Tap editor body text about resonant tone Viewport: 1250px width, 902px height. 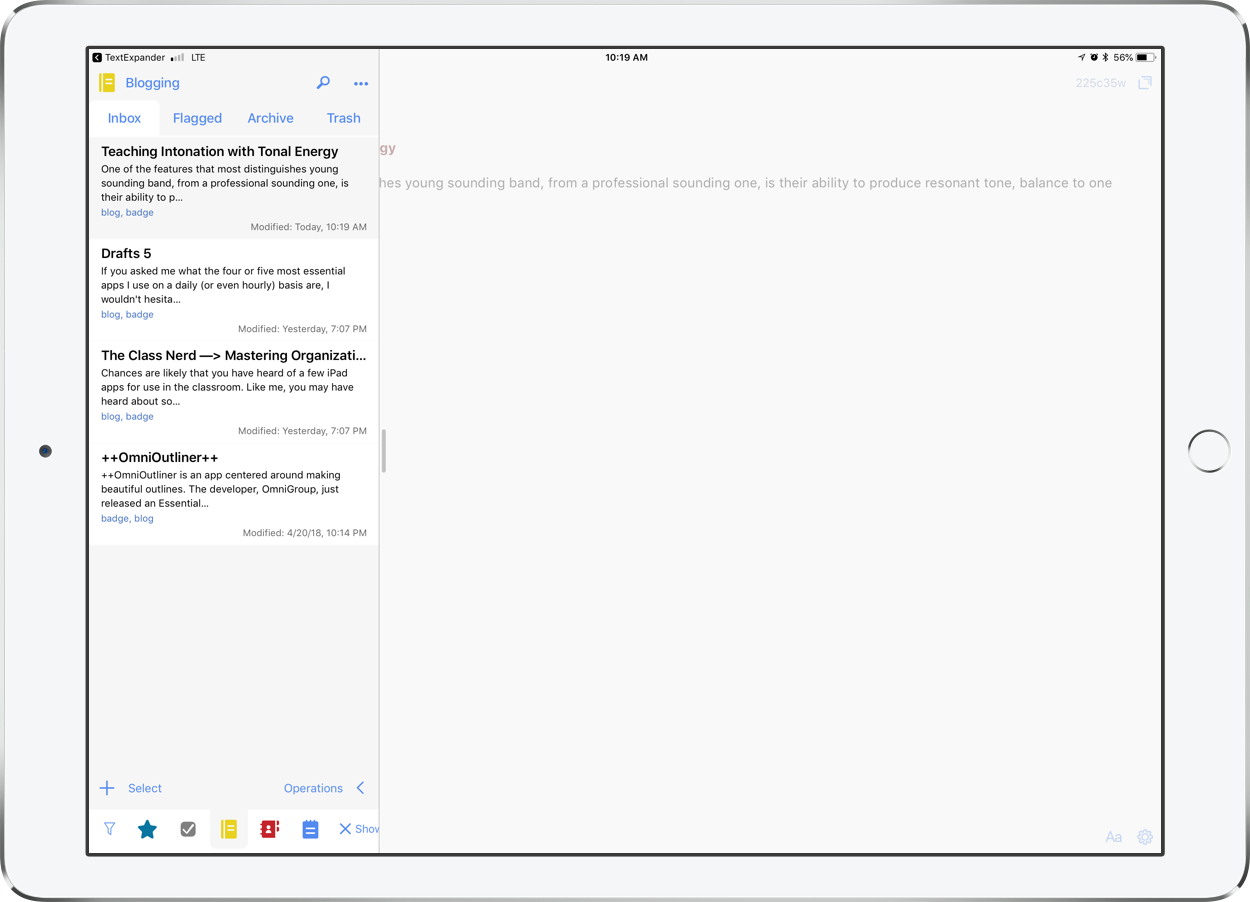coord(746,183)
